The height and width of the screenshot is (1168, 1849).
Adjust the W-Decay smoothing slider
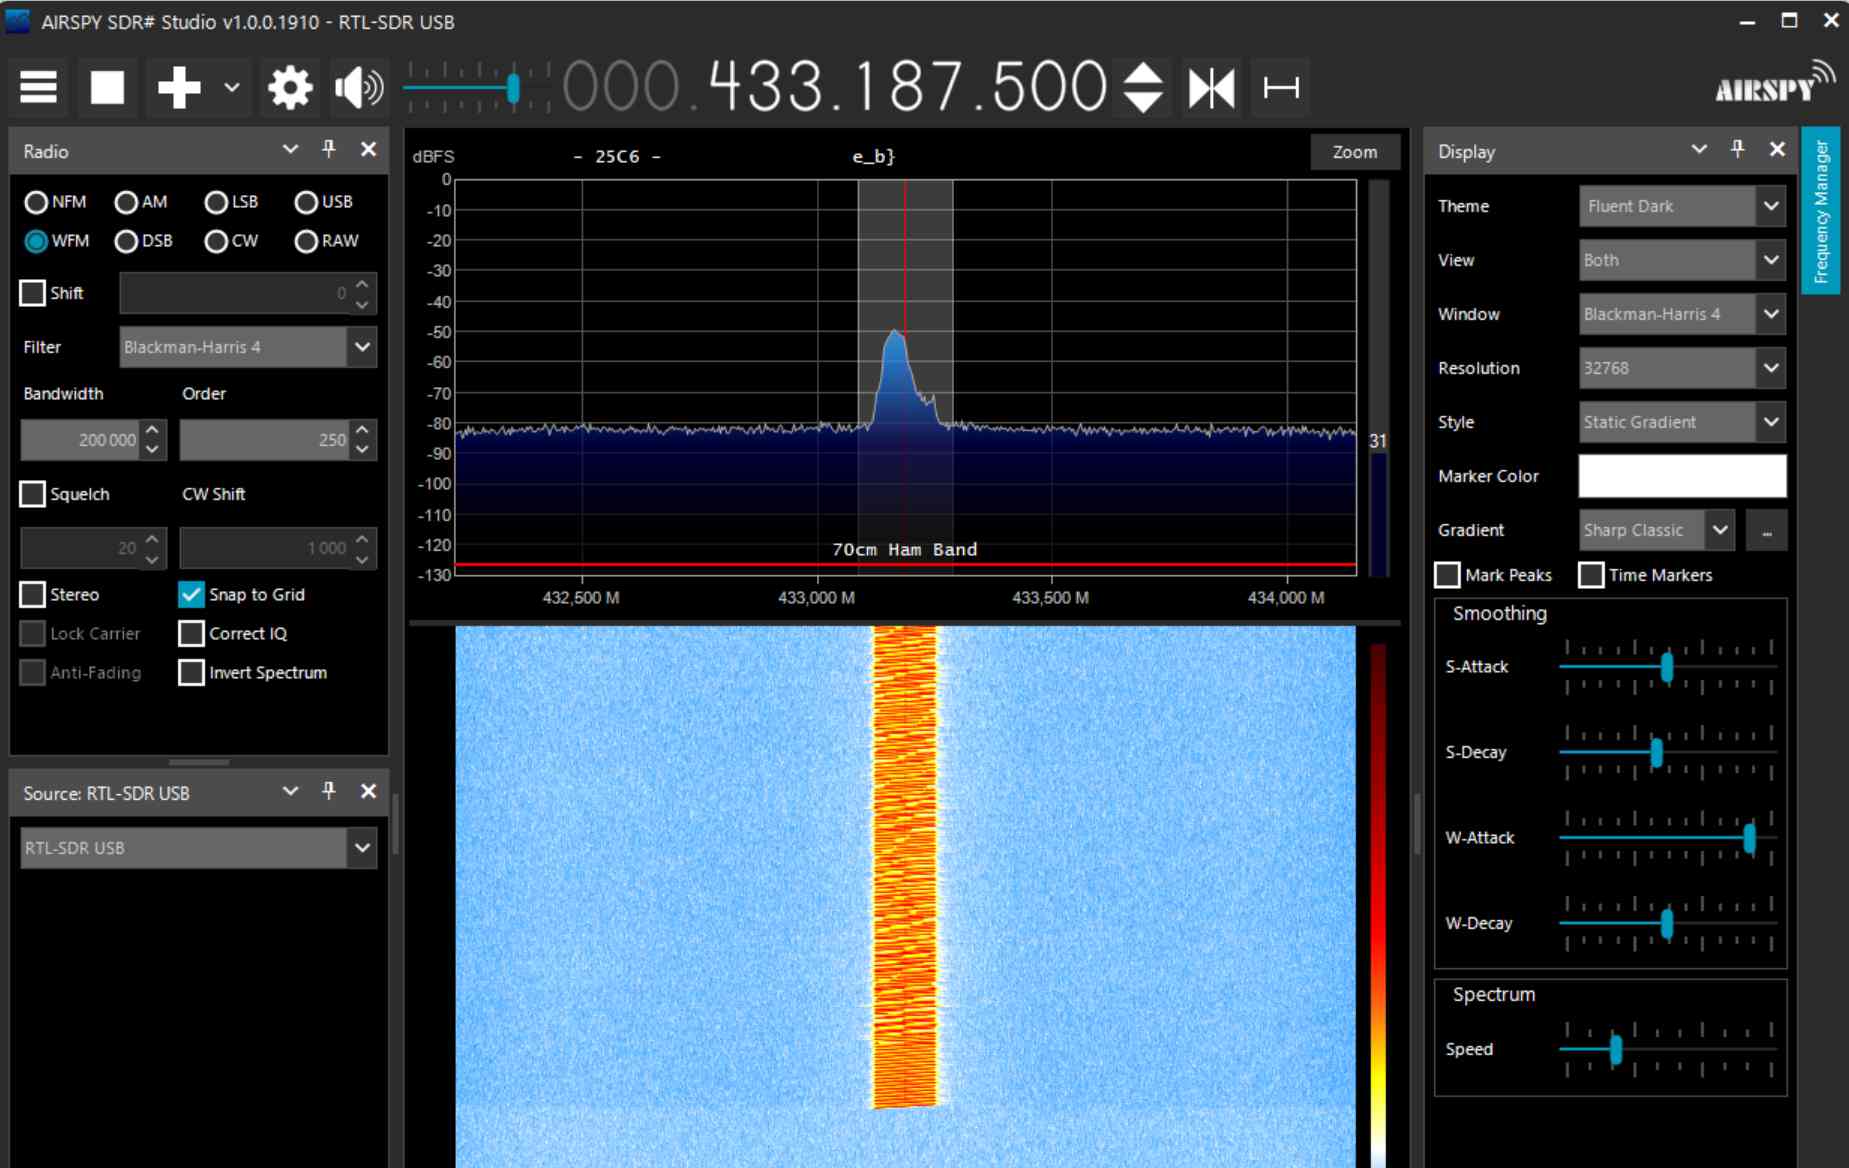pyautogui.click(x=1667, y=923)
